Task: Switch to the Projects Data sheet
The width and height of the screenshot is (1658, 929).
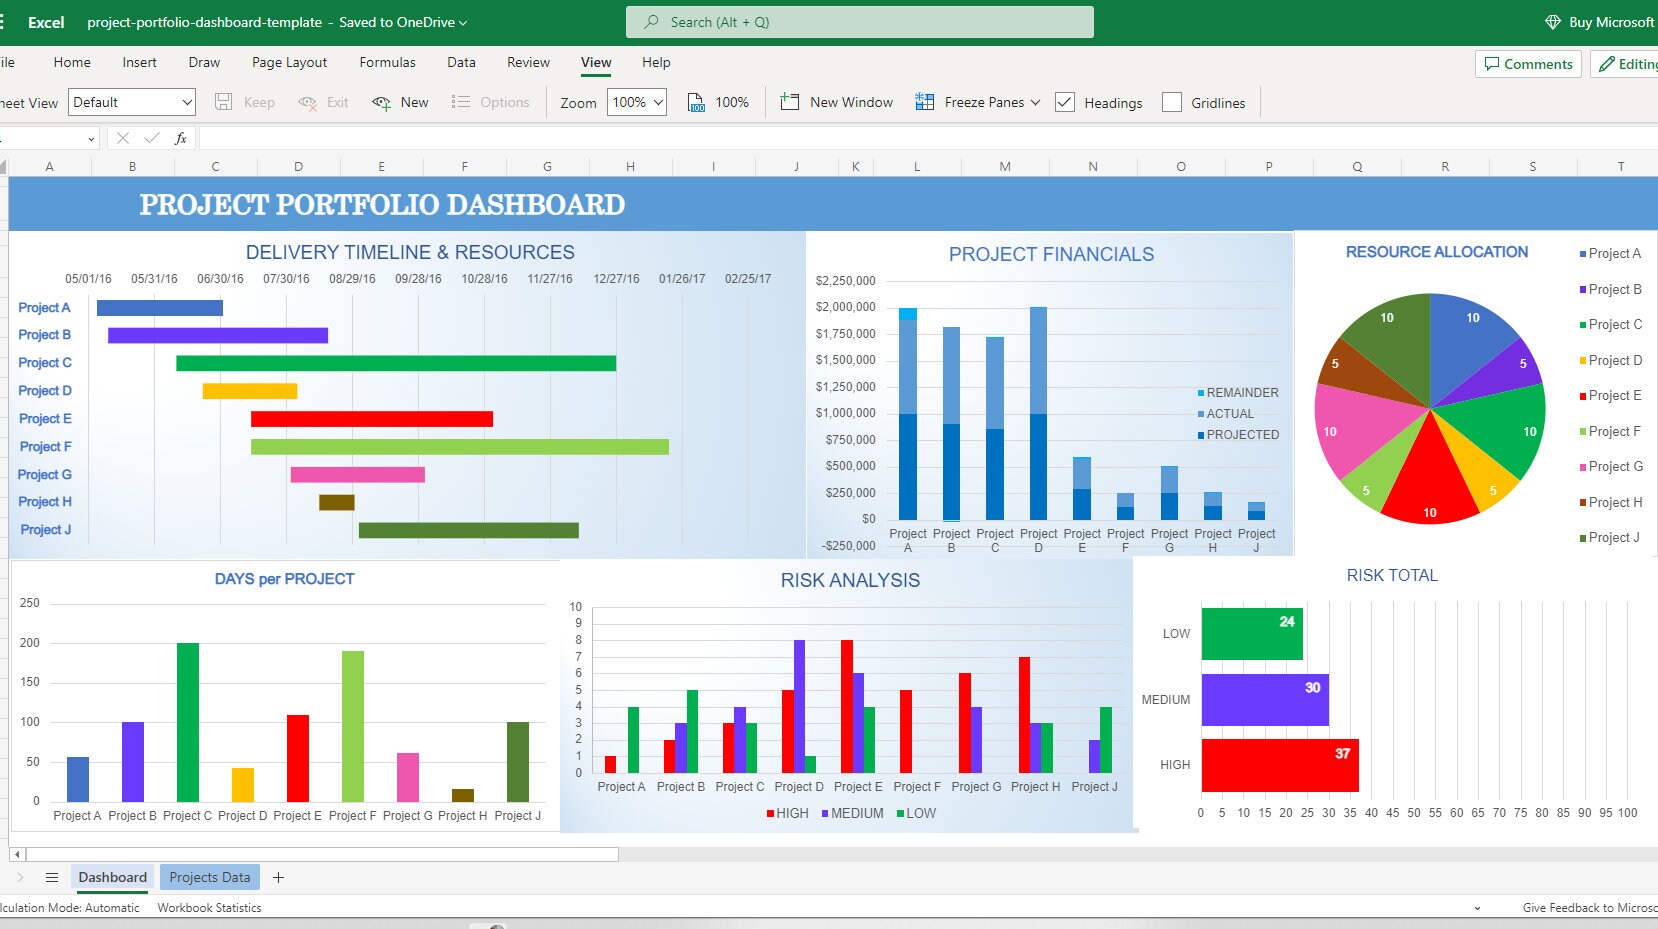Action: 210,877
